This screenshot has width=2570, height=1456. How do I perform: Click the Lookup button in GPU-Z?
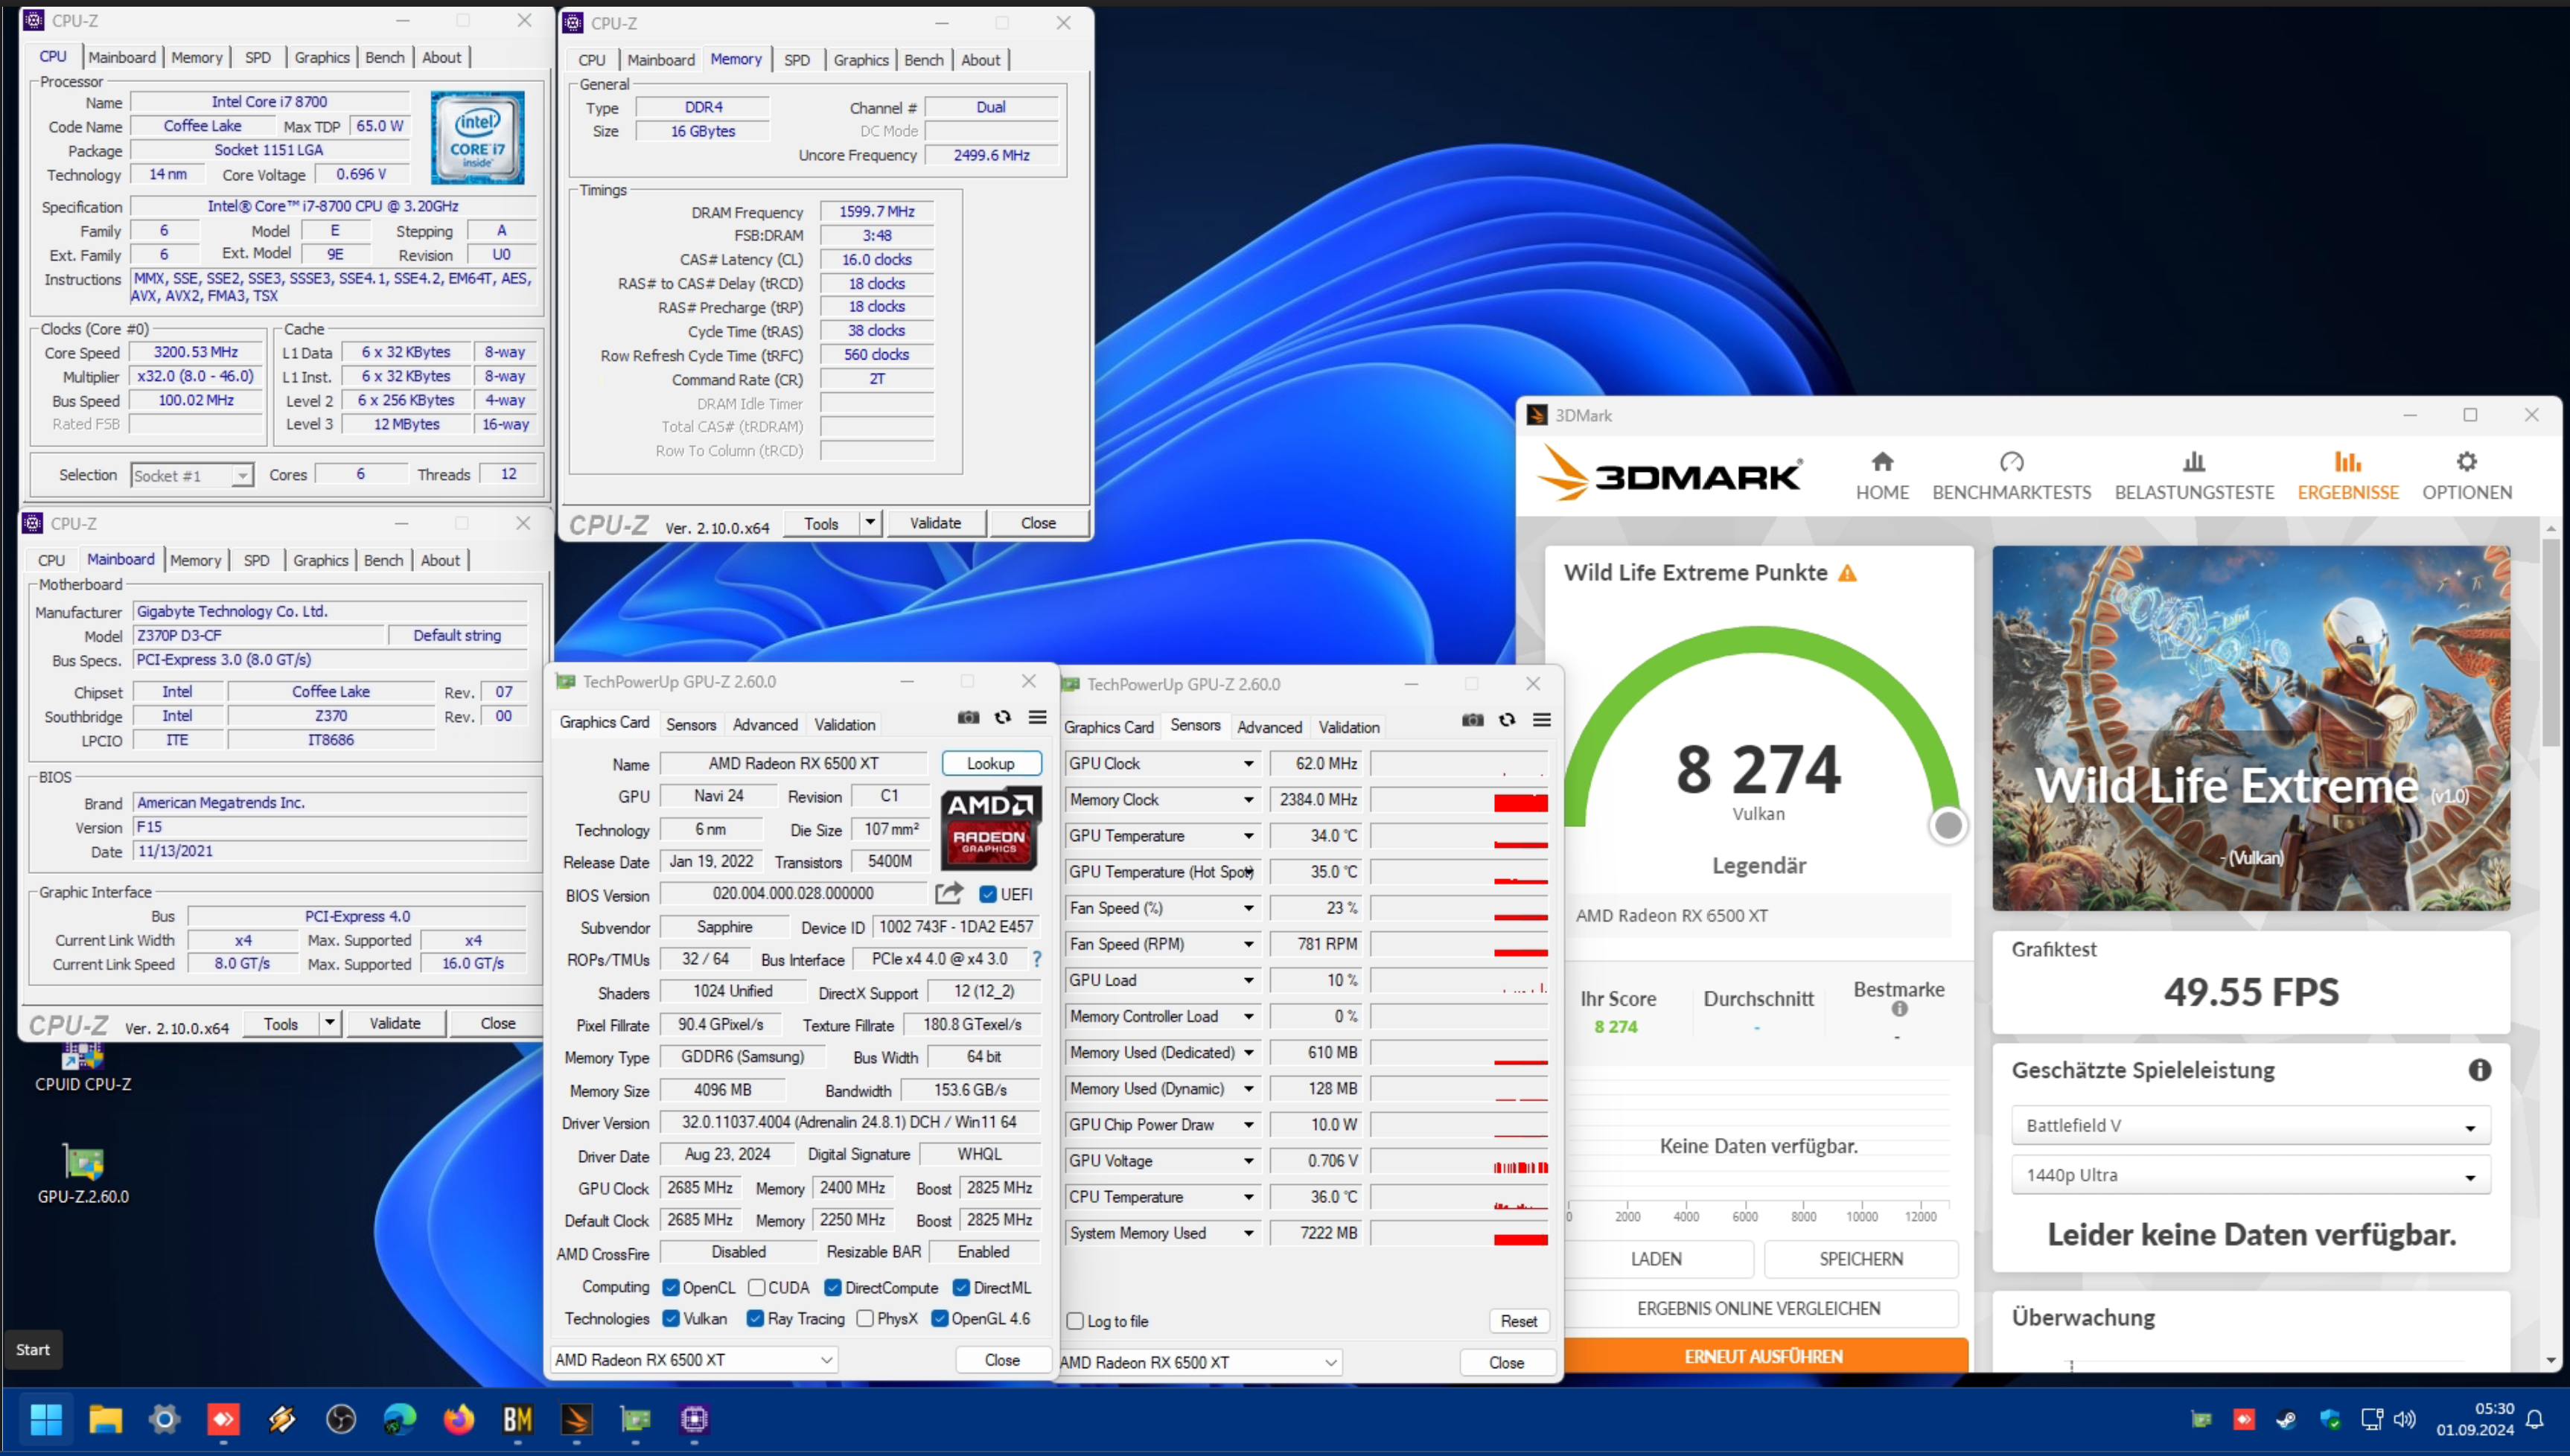(991, 764)
